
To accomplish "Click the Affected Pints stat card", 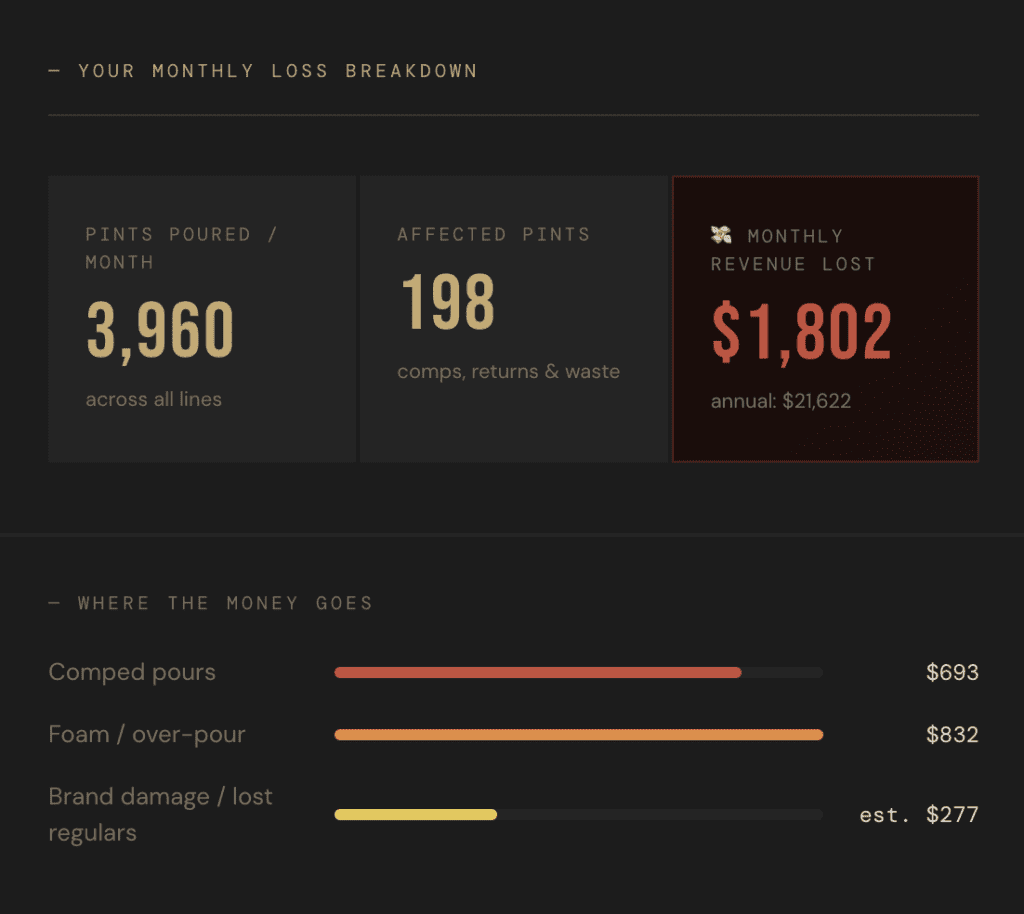I will 513,318.
